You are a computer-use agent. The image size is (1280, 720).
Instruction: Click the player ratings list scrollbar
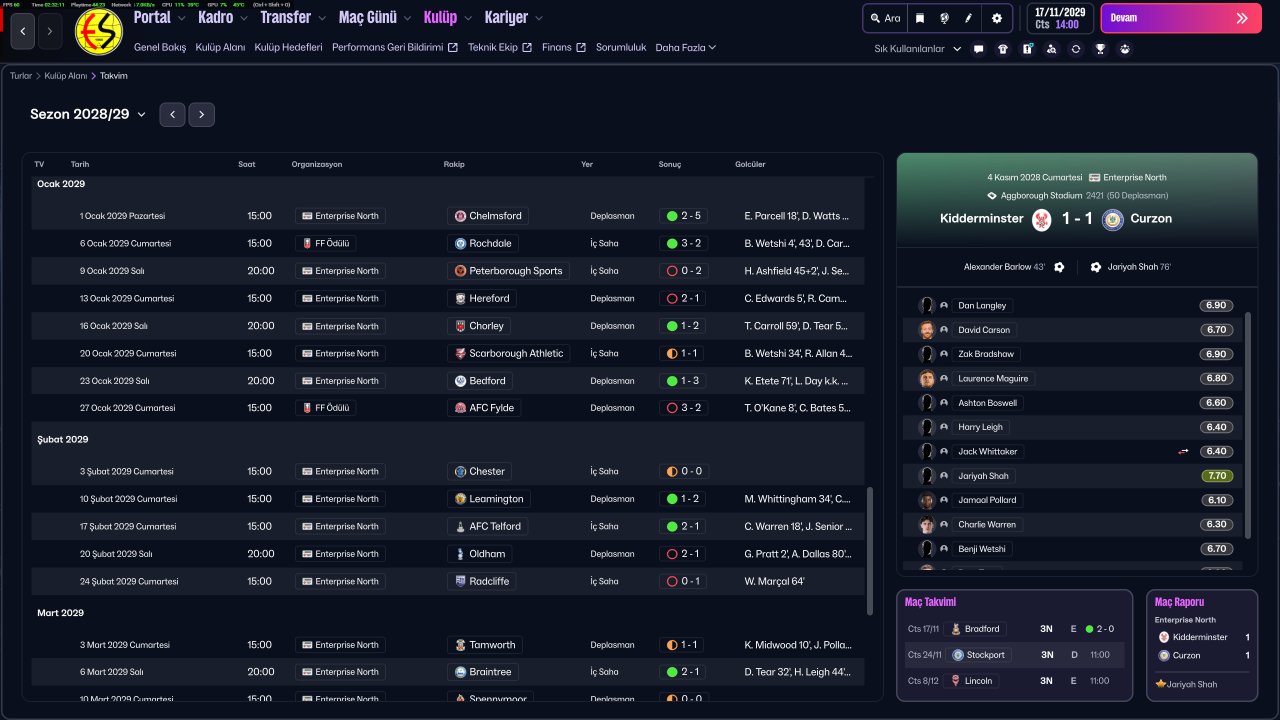coord(1247,425)
